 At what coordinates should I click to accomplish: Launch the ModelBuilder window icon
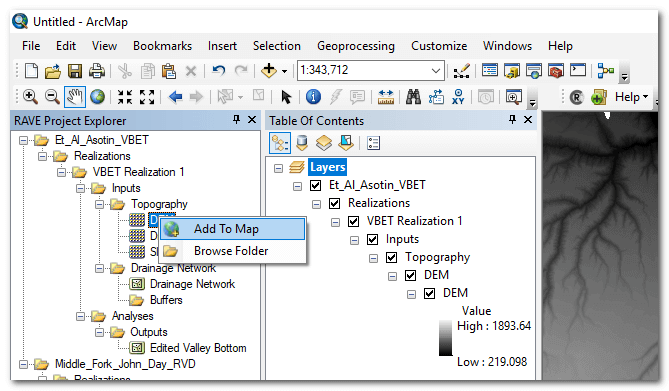click(x=605, y=71)
